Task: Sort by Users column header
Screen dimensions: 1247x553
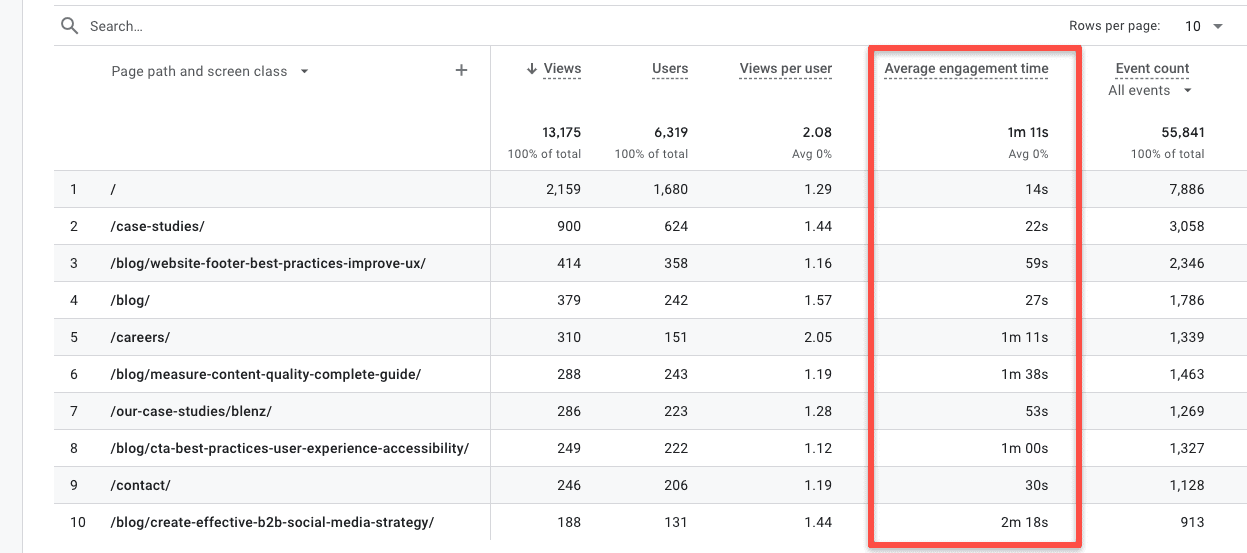Action: click(x=669, y=69)
